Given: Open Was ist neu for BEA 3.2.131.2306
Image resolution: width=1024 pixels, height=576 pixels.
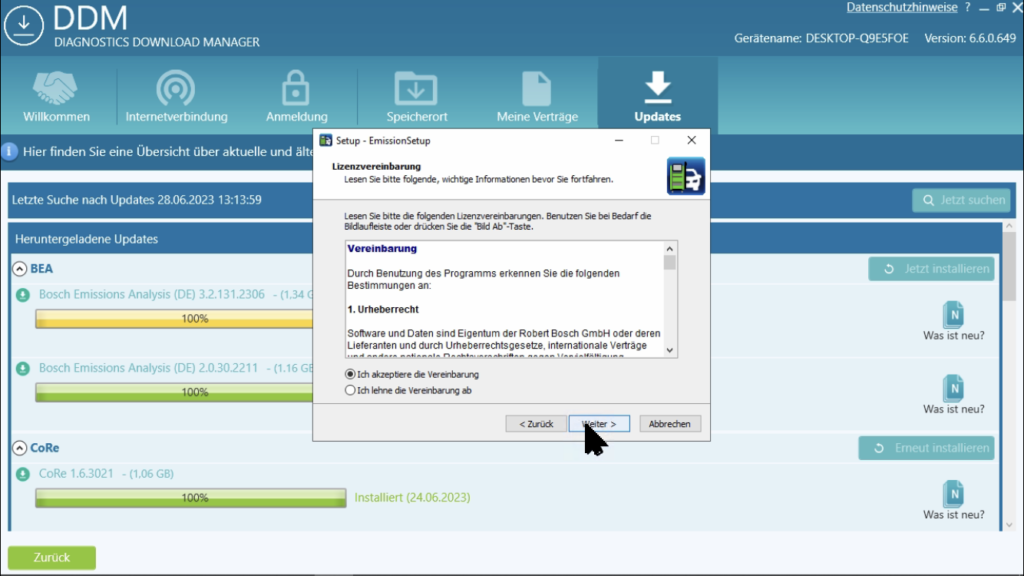Looking at the screenshot, I should (x=953, y=321).
